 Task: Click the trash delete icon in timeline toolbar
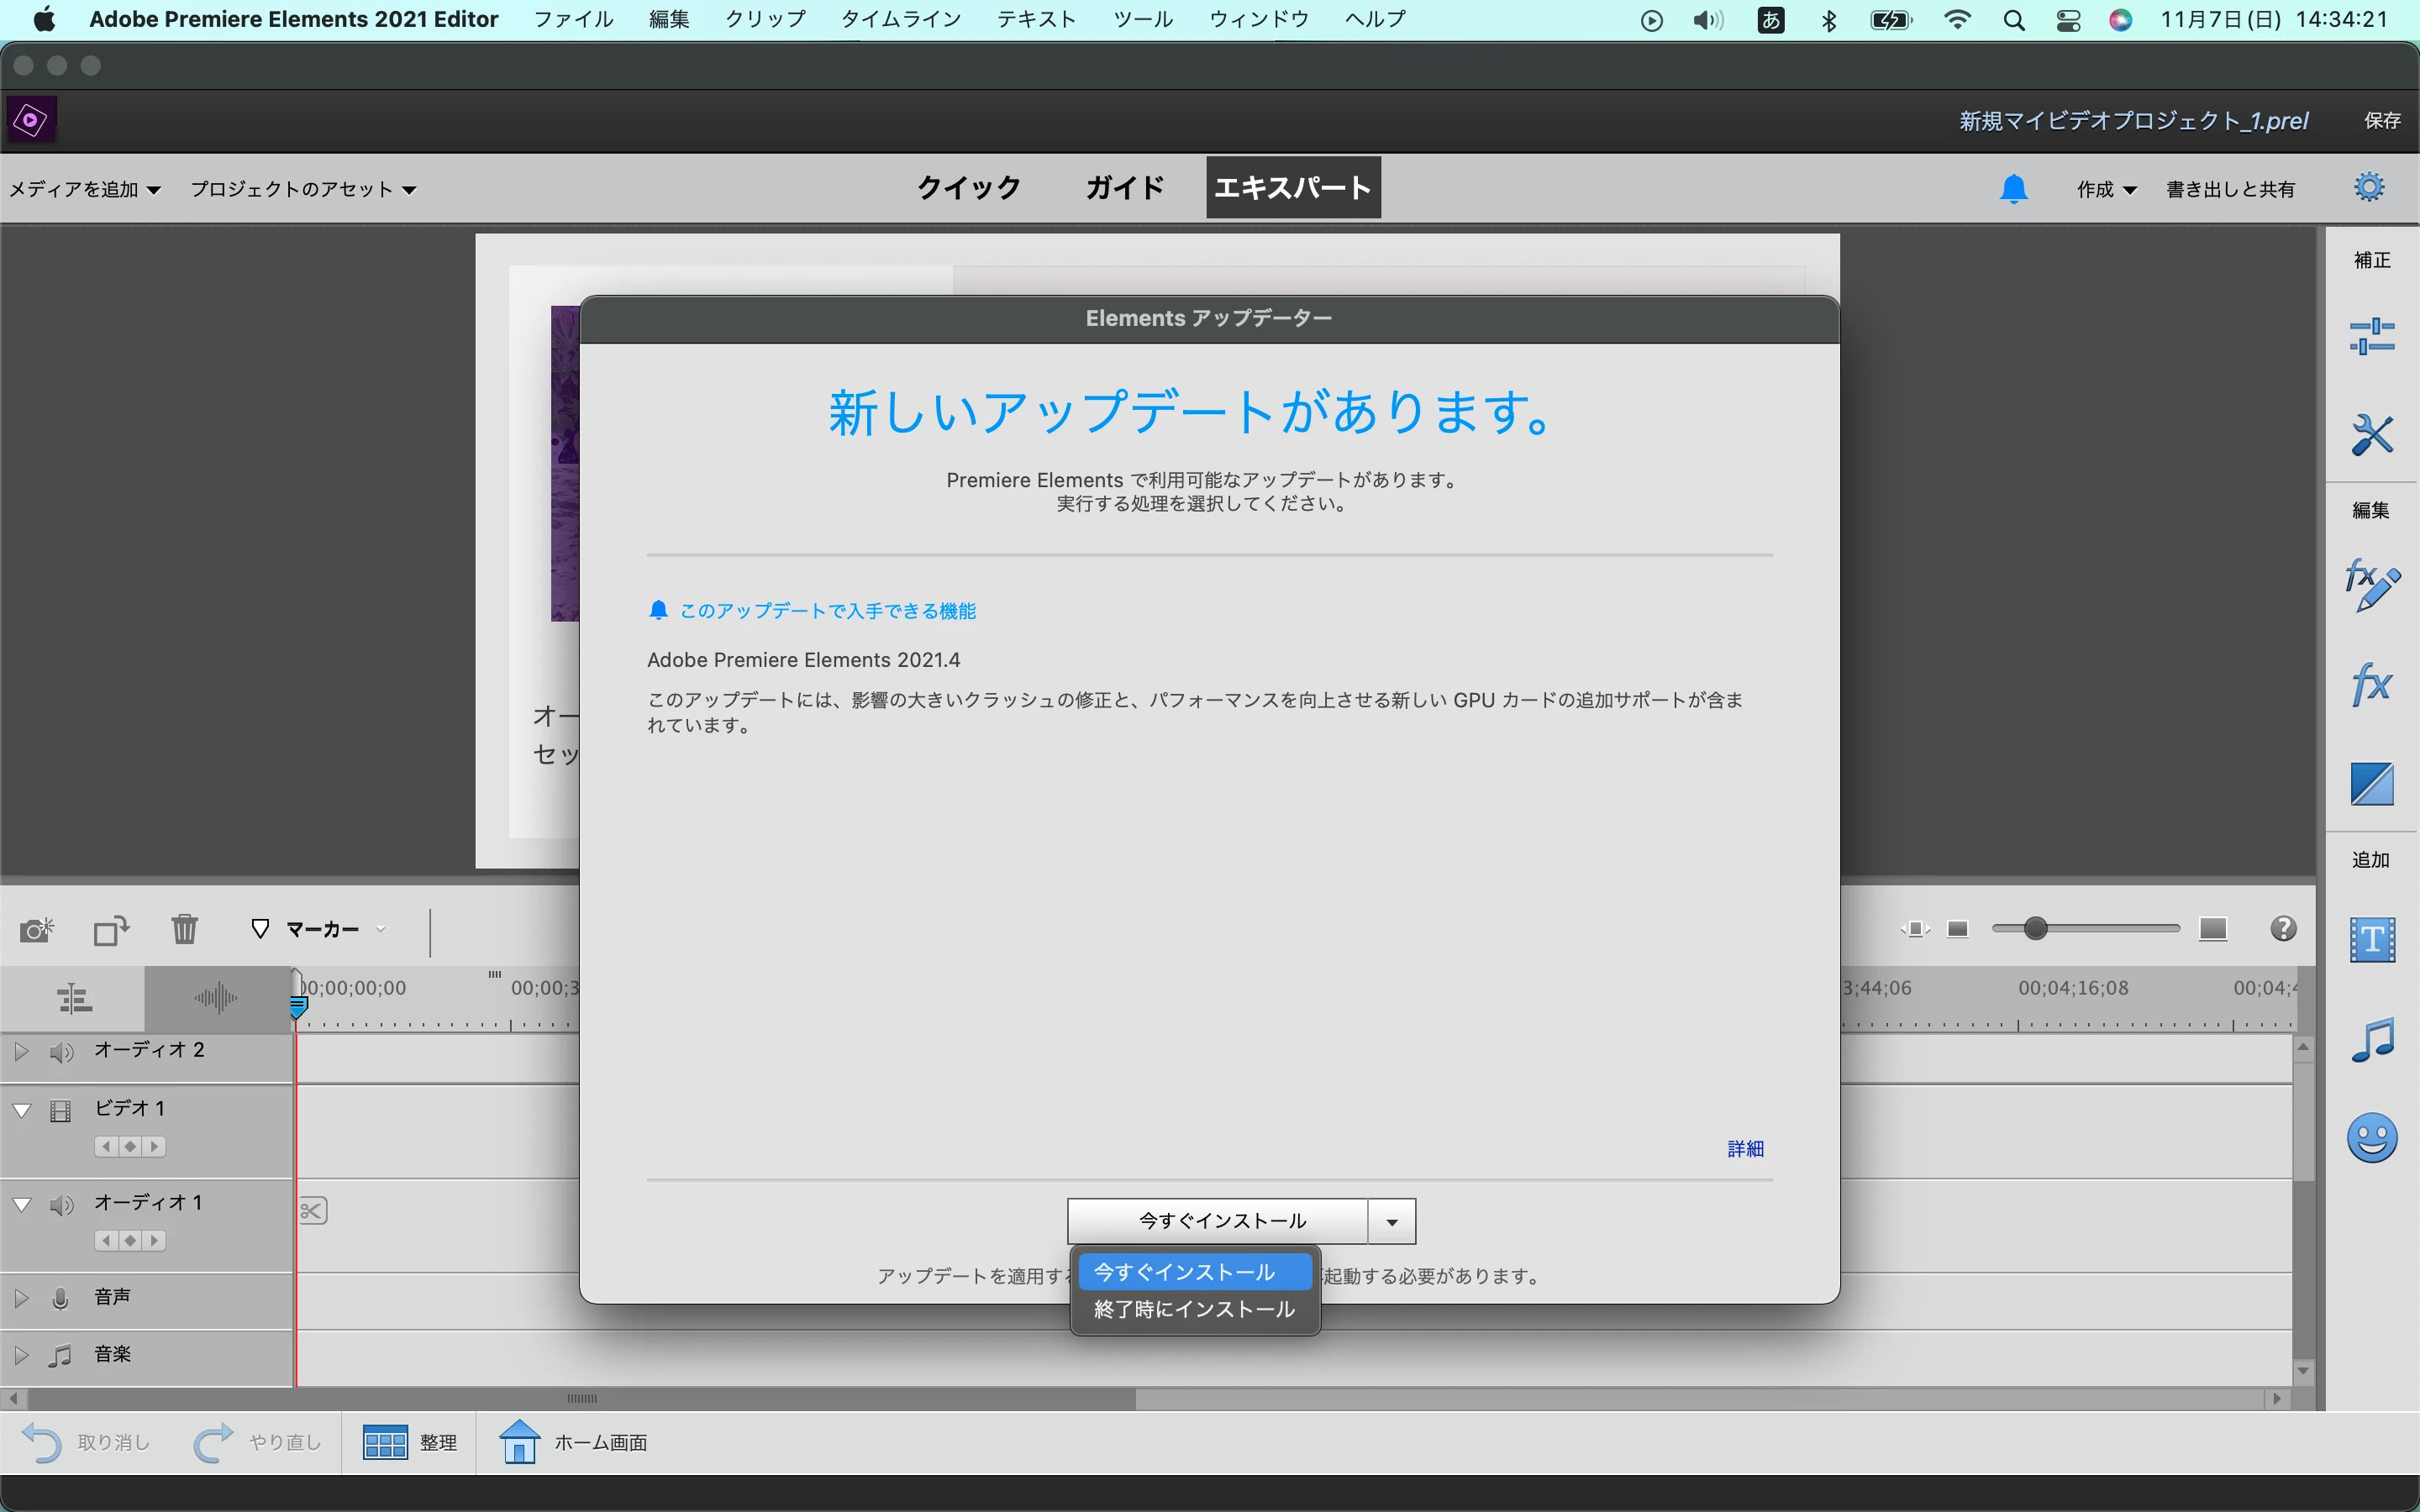(184, 930)
